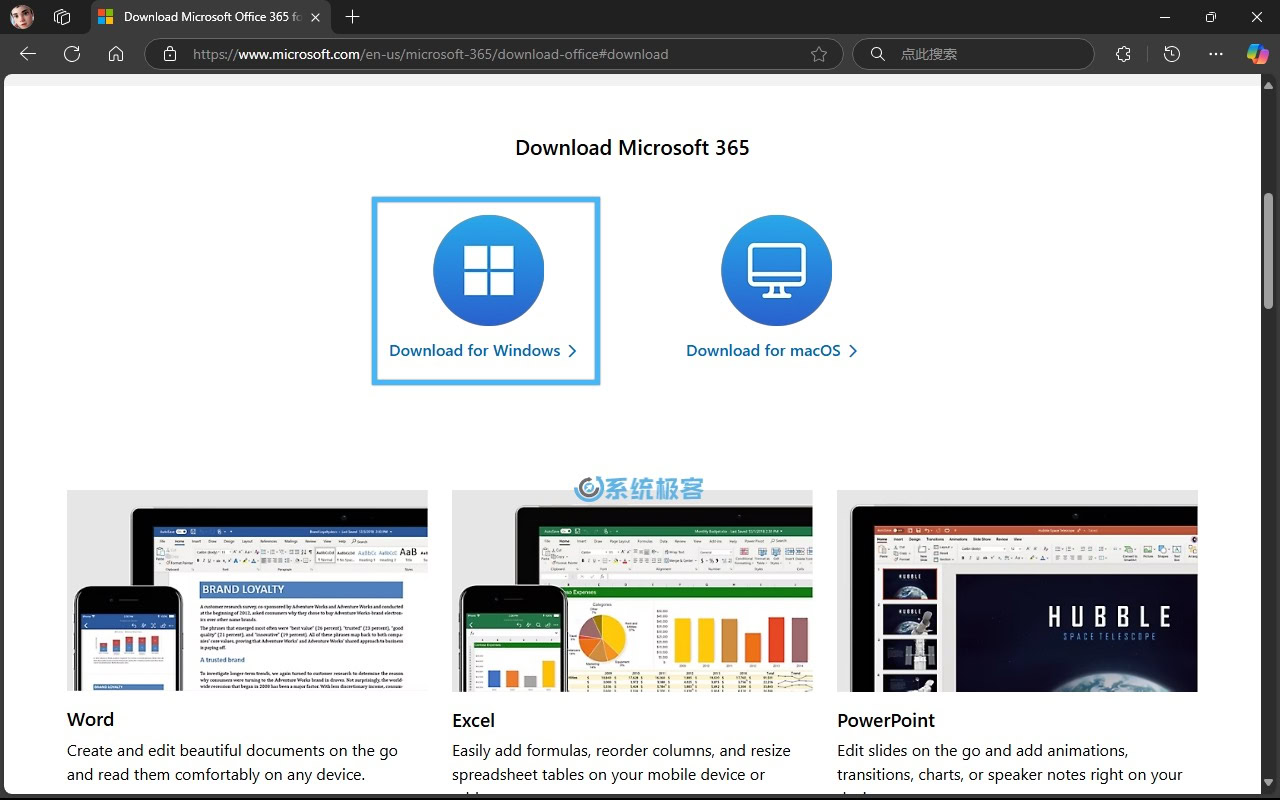Open the settings and more menu

1216,54
